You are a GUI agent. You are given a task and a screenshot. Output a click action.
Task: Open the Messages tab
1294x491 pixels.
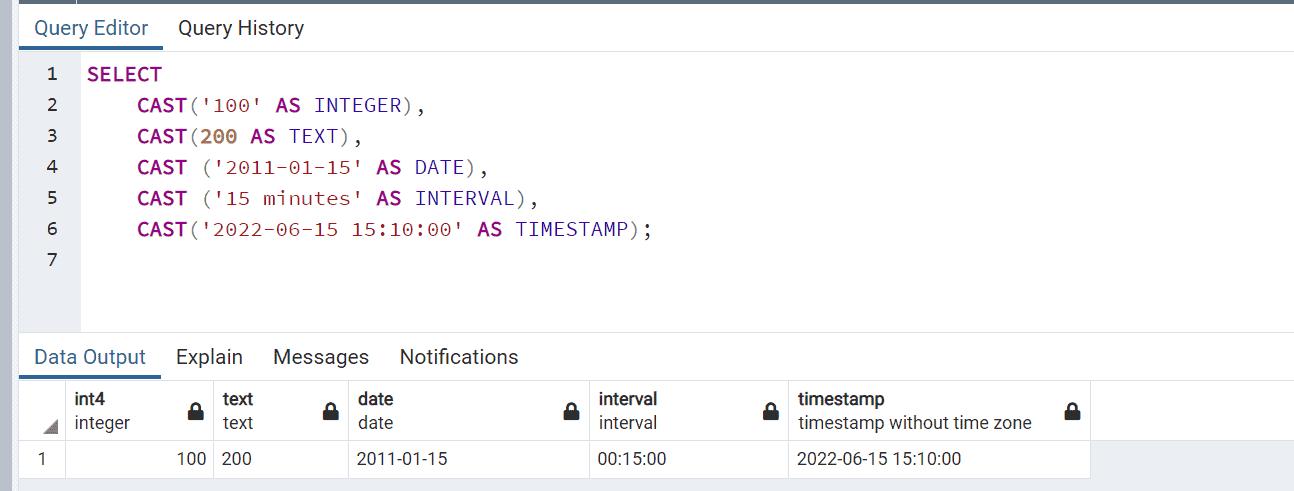pyautogui.click(x=321, y=357)
